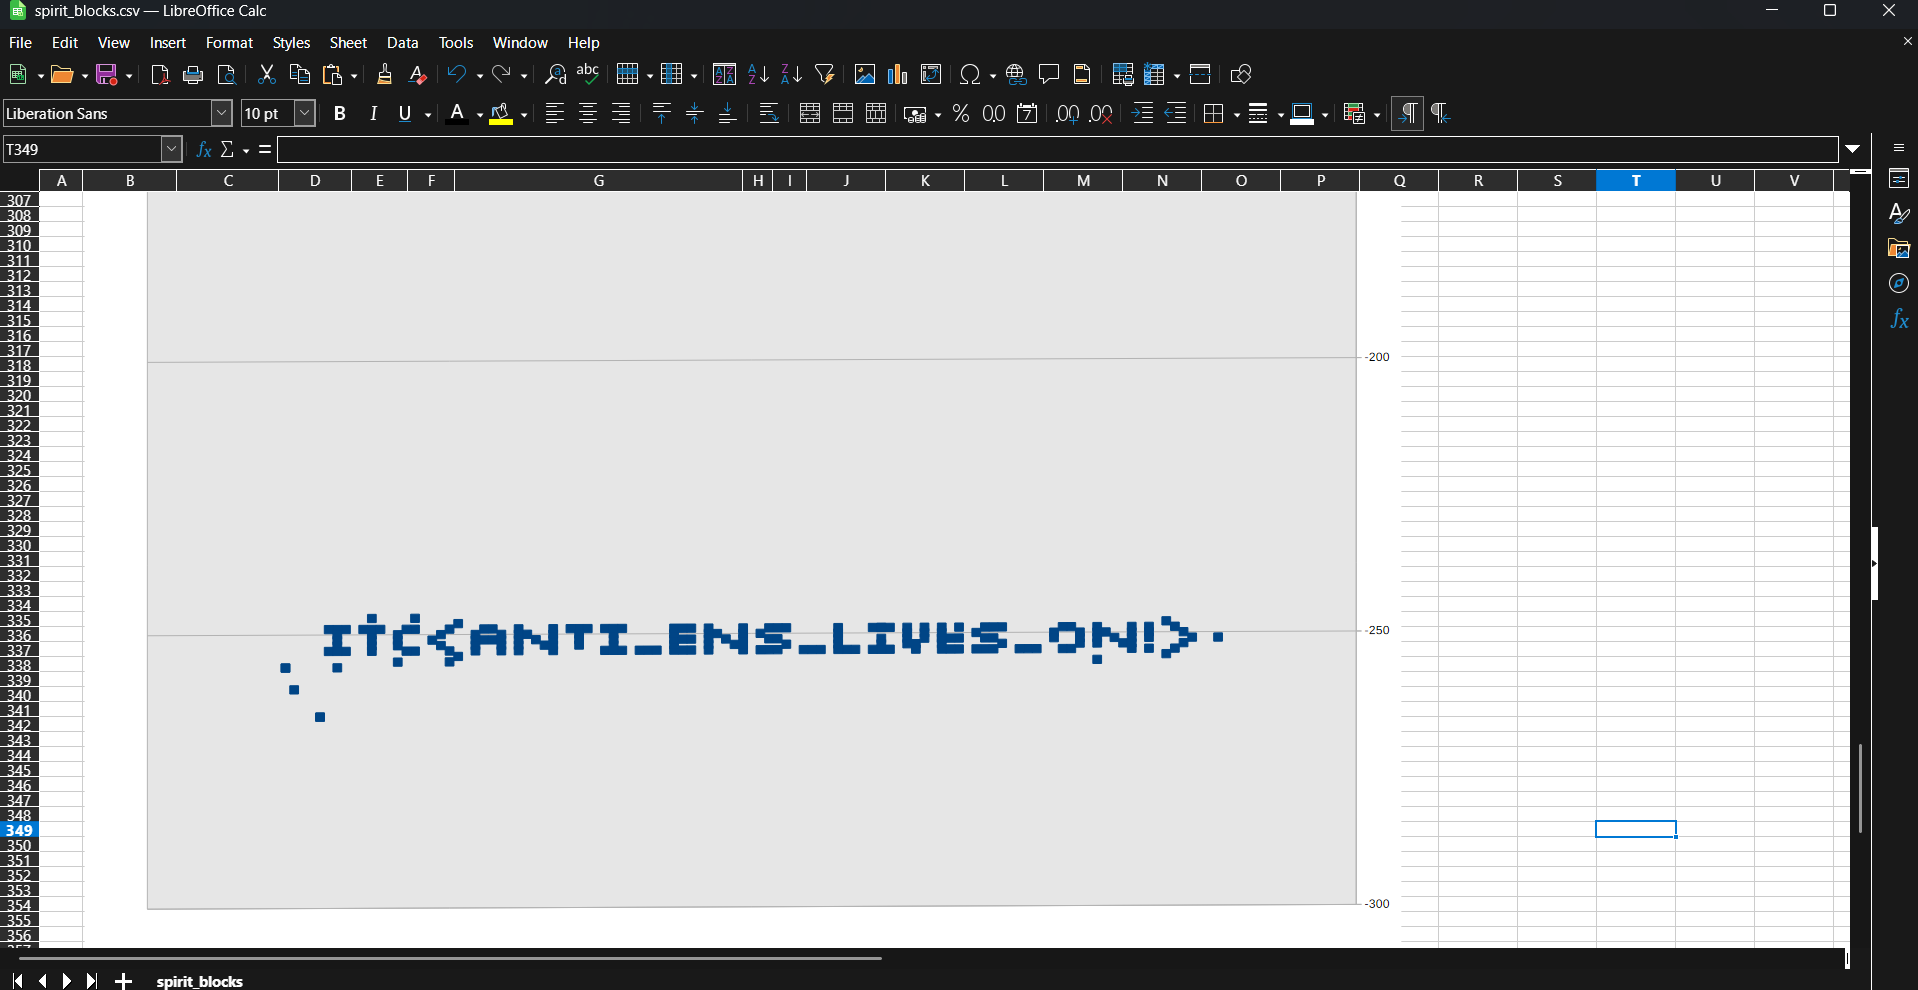Apply the border color swatch
The width and height of the screenshot is (1918, 990).
1302,113
